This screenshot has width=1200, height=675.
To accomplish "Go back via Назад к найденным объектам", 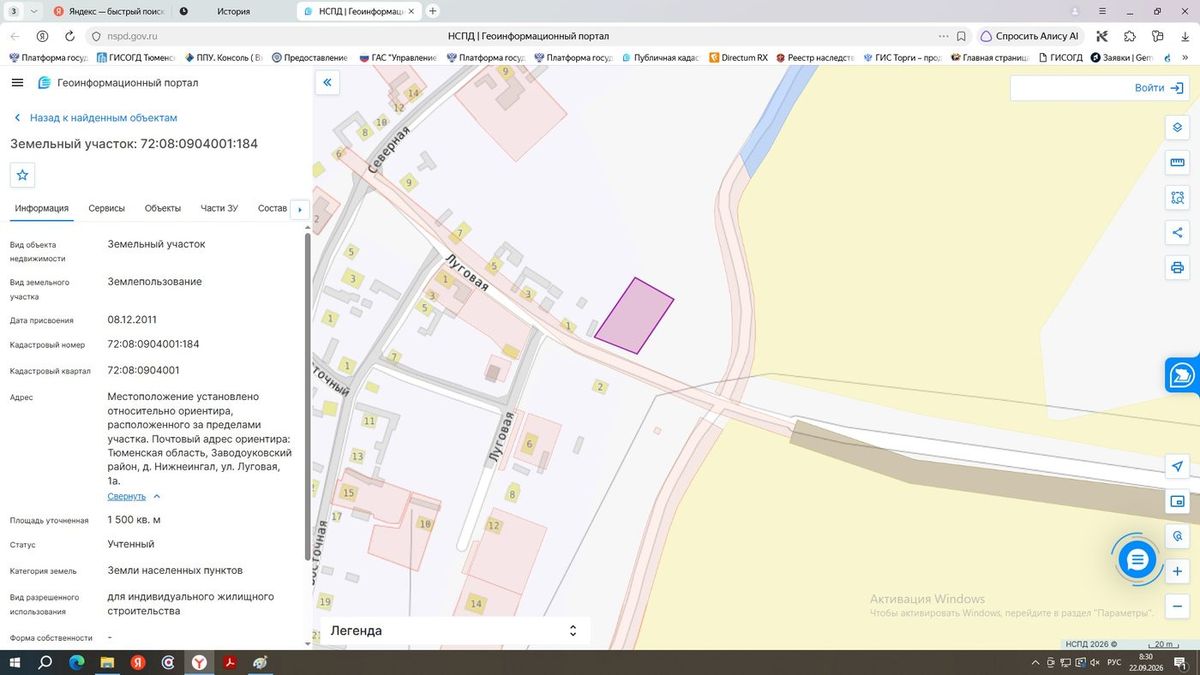I will [x=95, y=118].
